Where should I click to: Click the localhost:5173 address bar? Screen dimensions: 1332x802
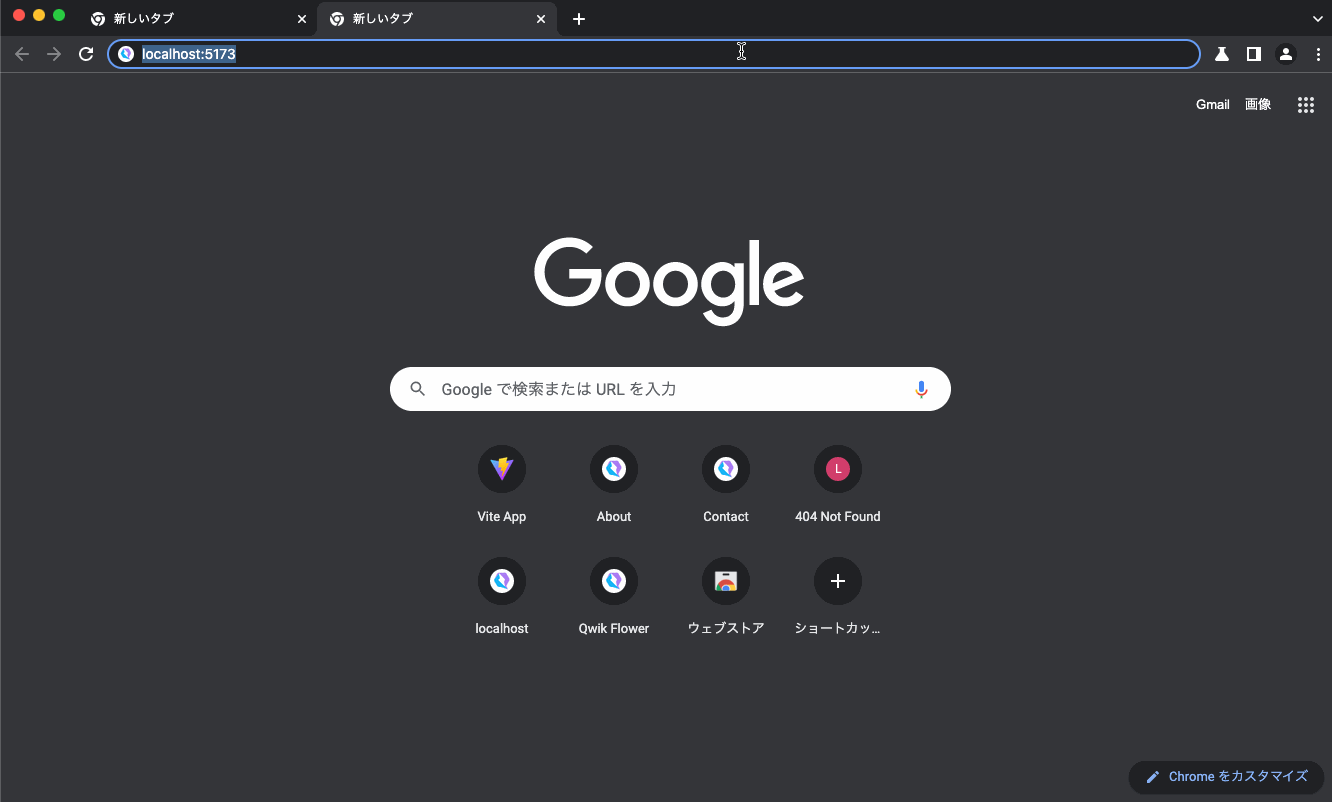coord(654,54)
